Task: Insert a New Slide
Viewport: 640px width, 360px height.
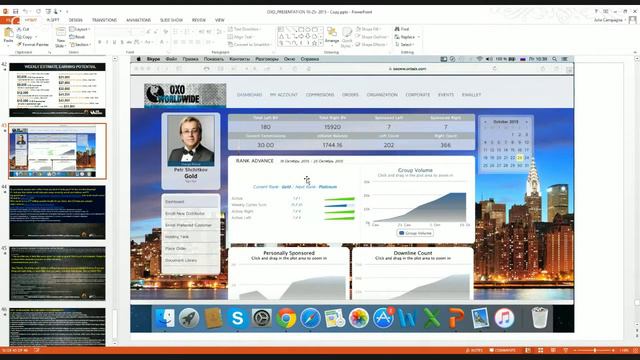Action: point(60,37)
